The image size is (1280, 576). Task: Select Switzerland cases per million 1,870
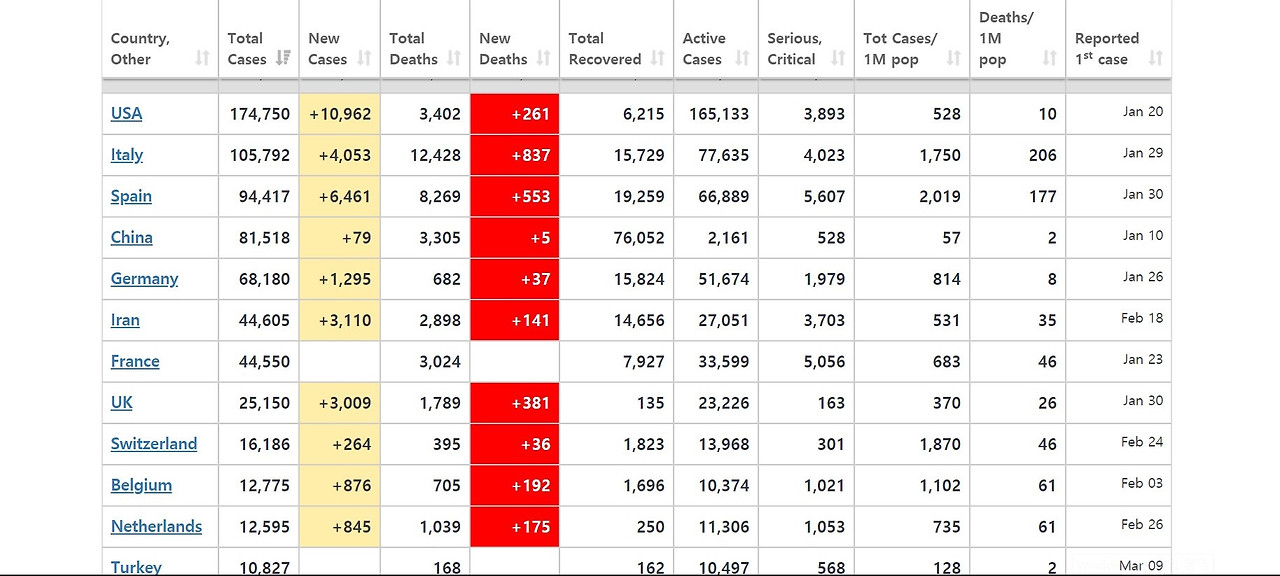pyautogui.click(x=940, y=444)
